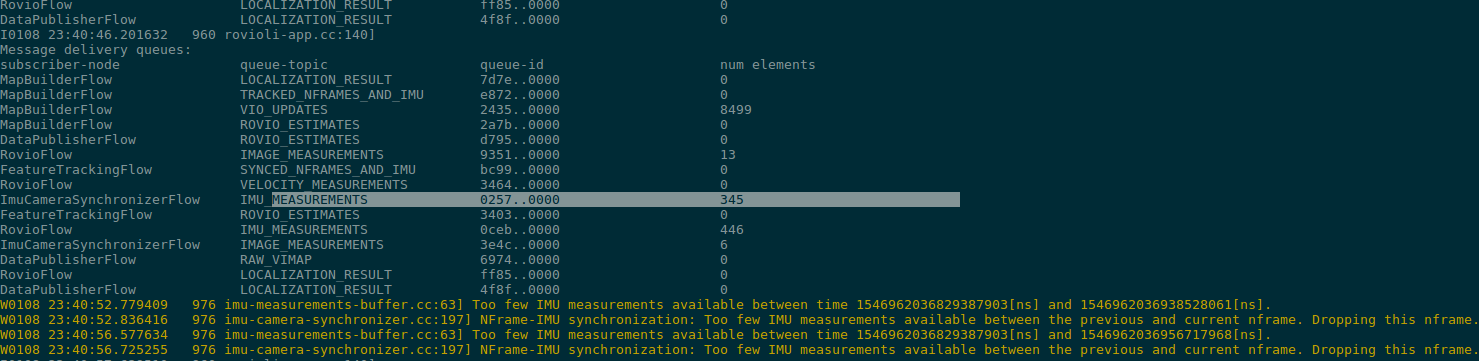Select IMU_MEASUREMENTS in the 0ceb..0000 row
Image resolution: width=1479 pixels, height=361 pixels.
(304, 230)
